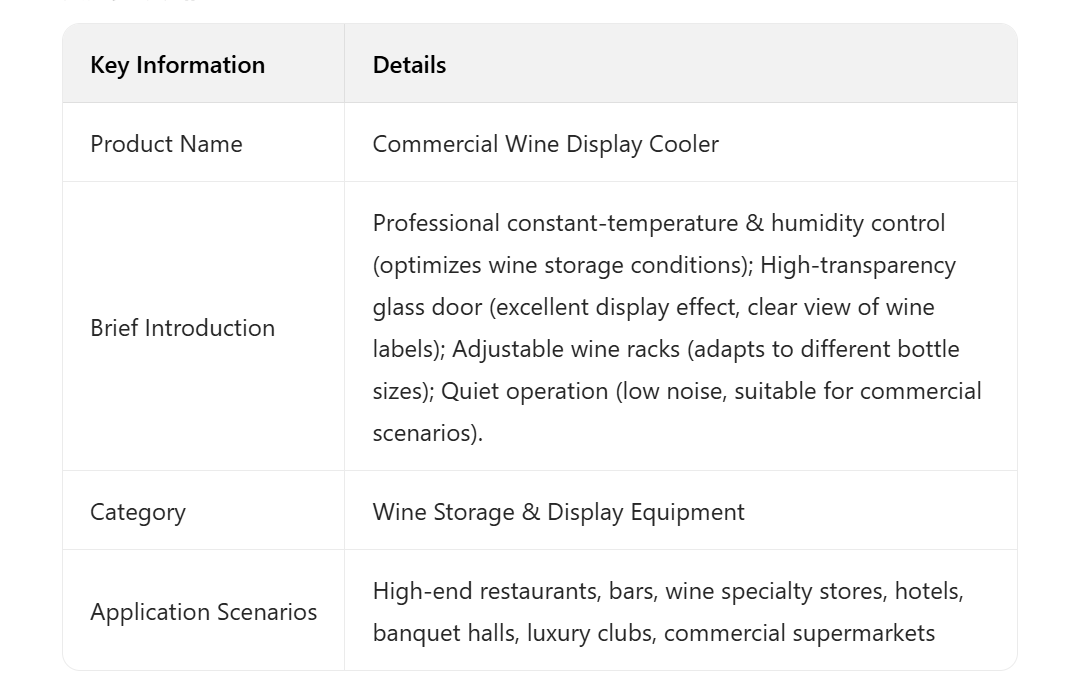Click "Wine Storage & Display Equipment" text

tap(558, 512)
